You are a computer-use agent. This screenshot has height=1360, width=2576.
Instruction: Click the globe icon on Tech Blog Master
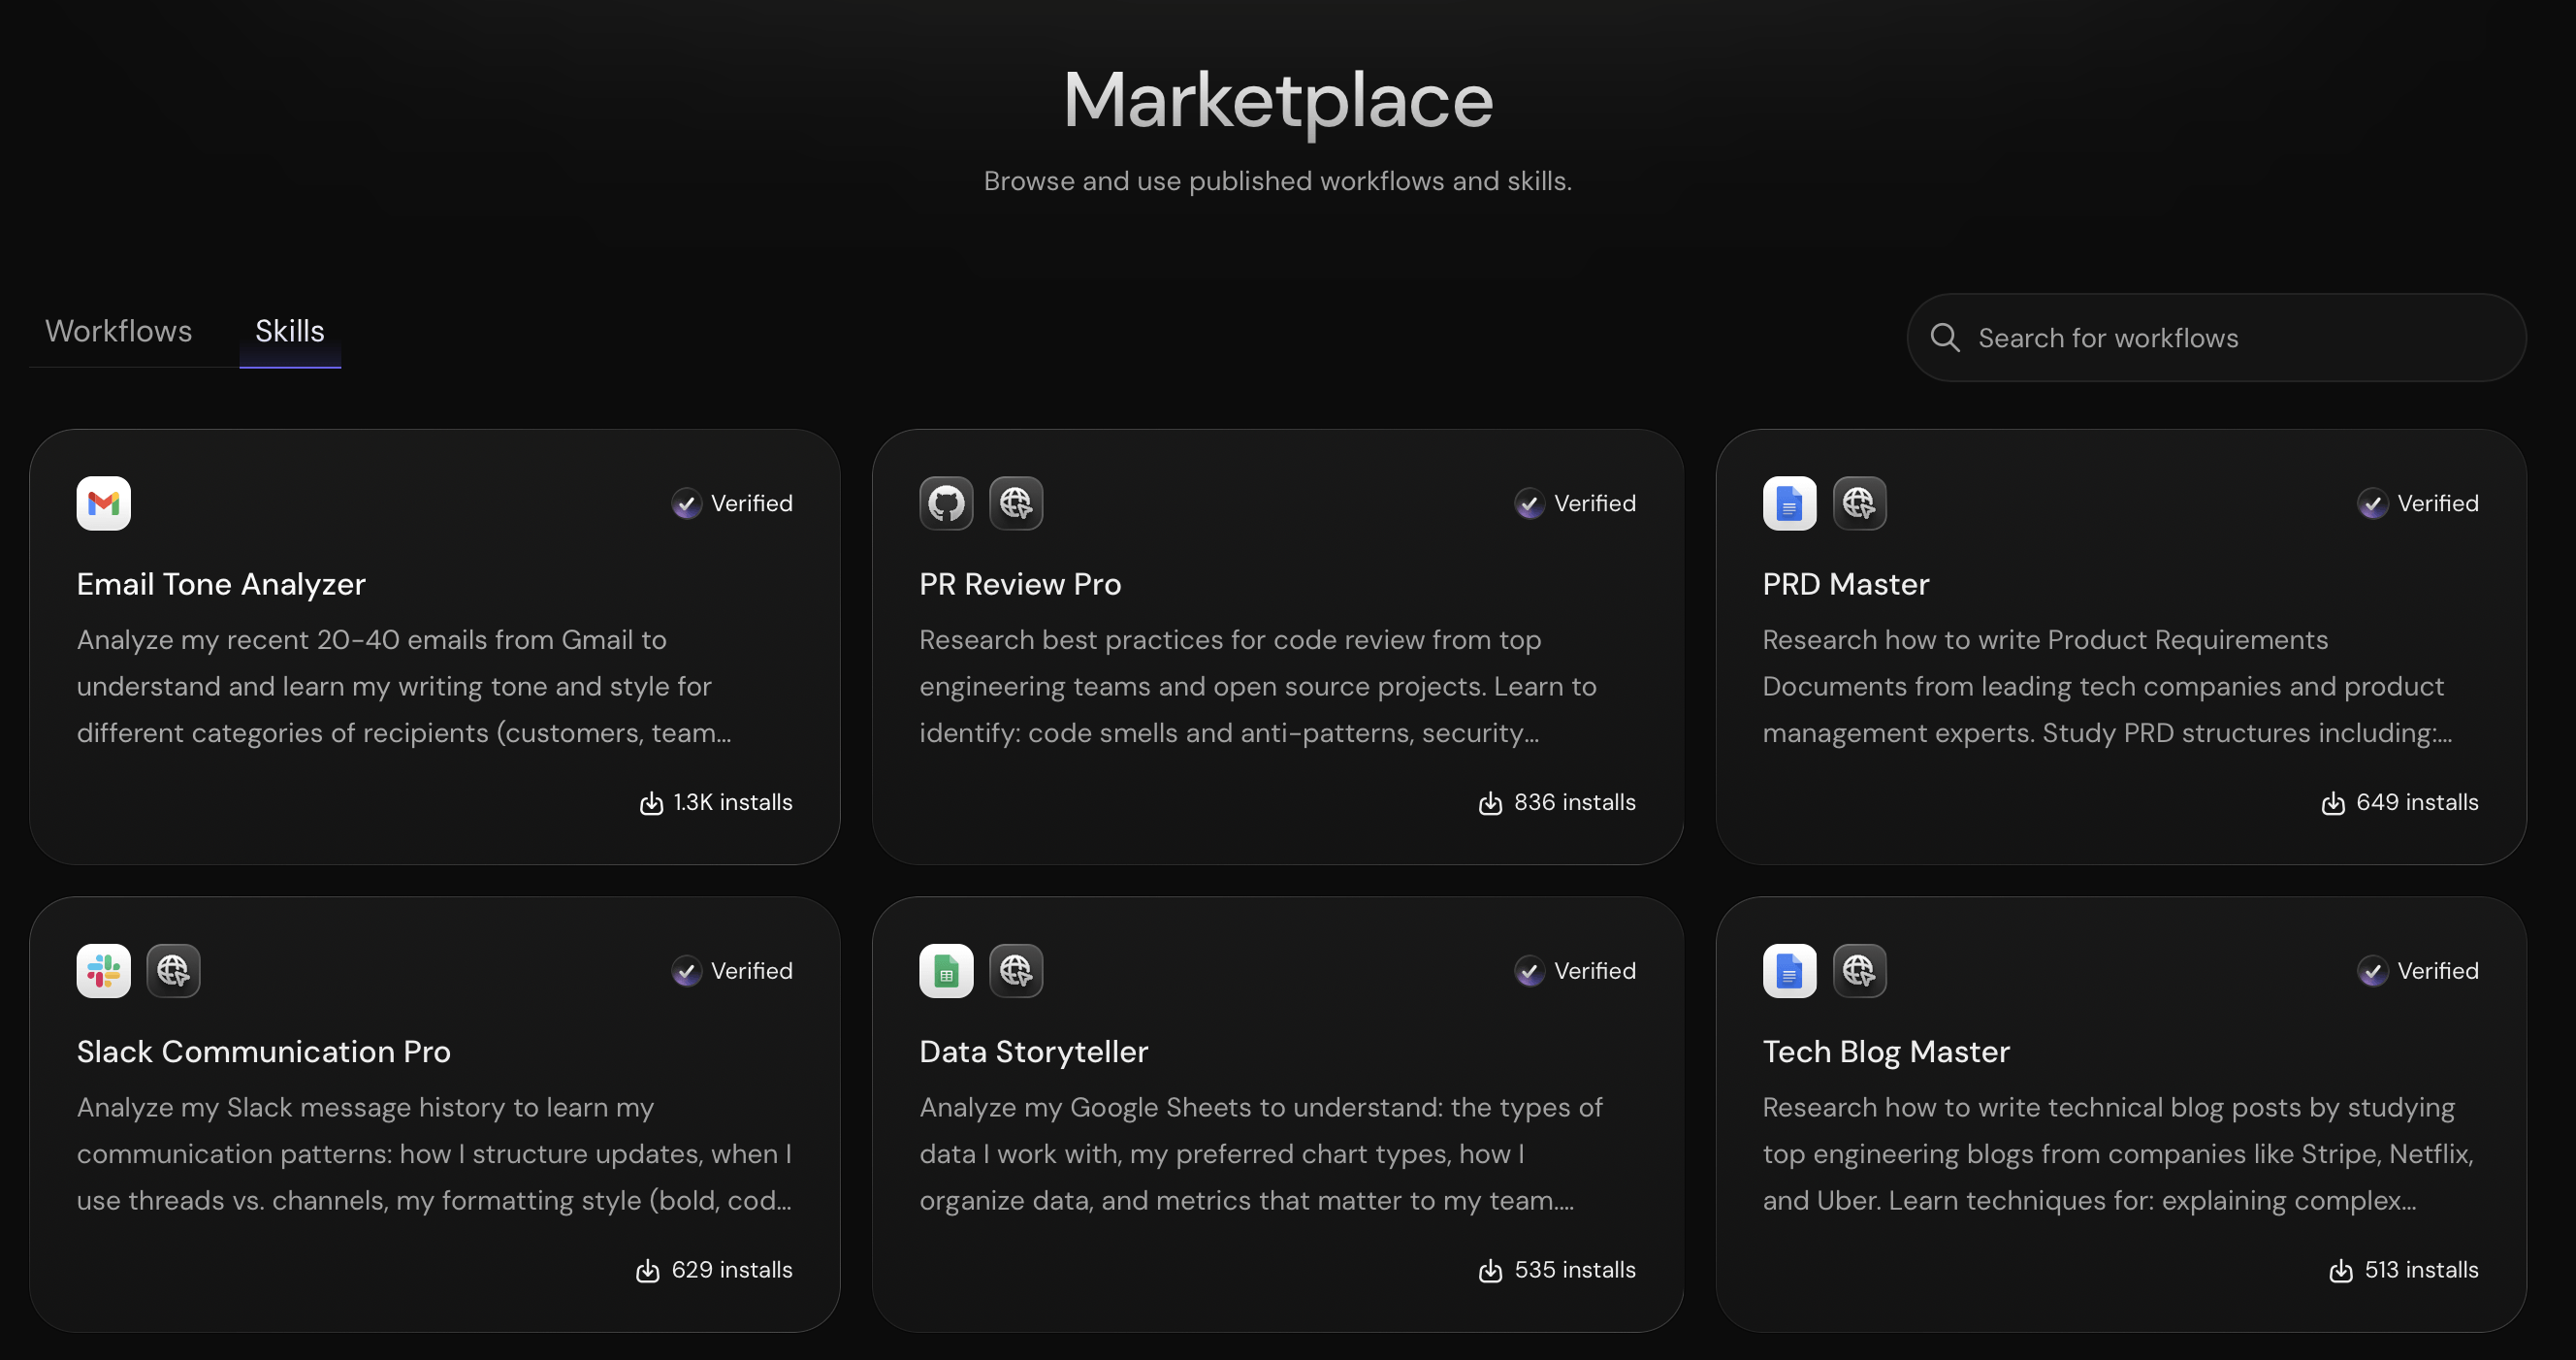click(x=1859, y=970)
